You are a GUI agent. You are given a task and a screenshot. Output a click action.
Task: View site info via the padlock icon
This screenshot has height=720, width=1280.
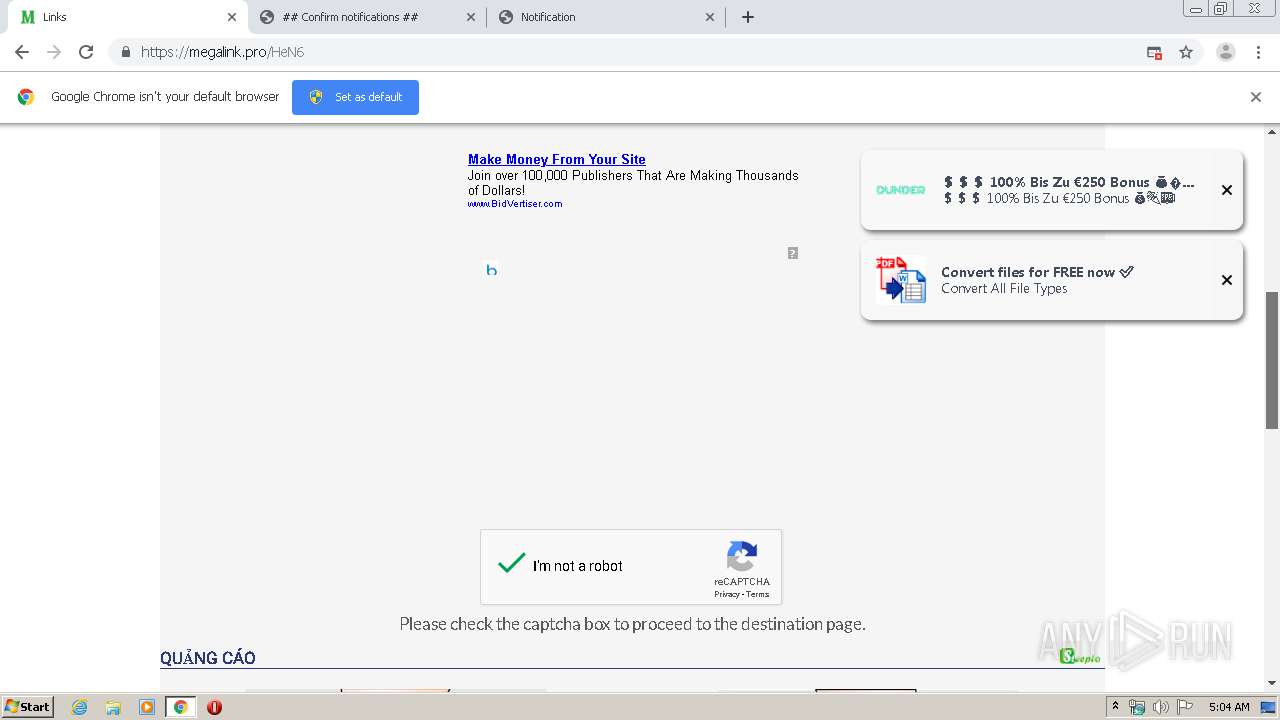(125, 52)
